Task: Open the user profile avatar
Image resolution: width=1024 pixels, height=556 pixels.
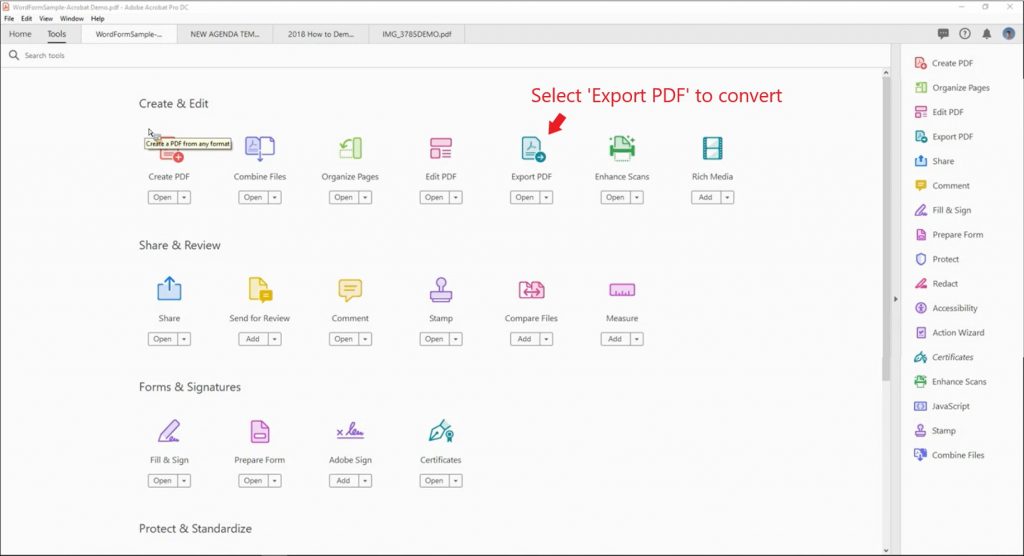Action: (1009, 33)
